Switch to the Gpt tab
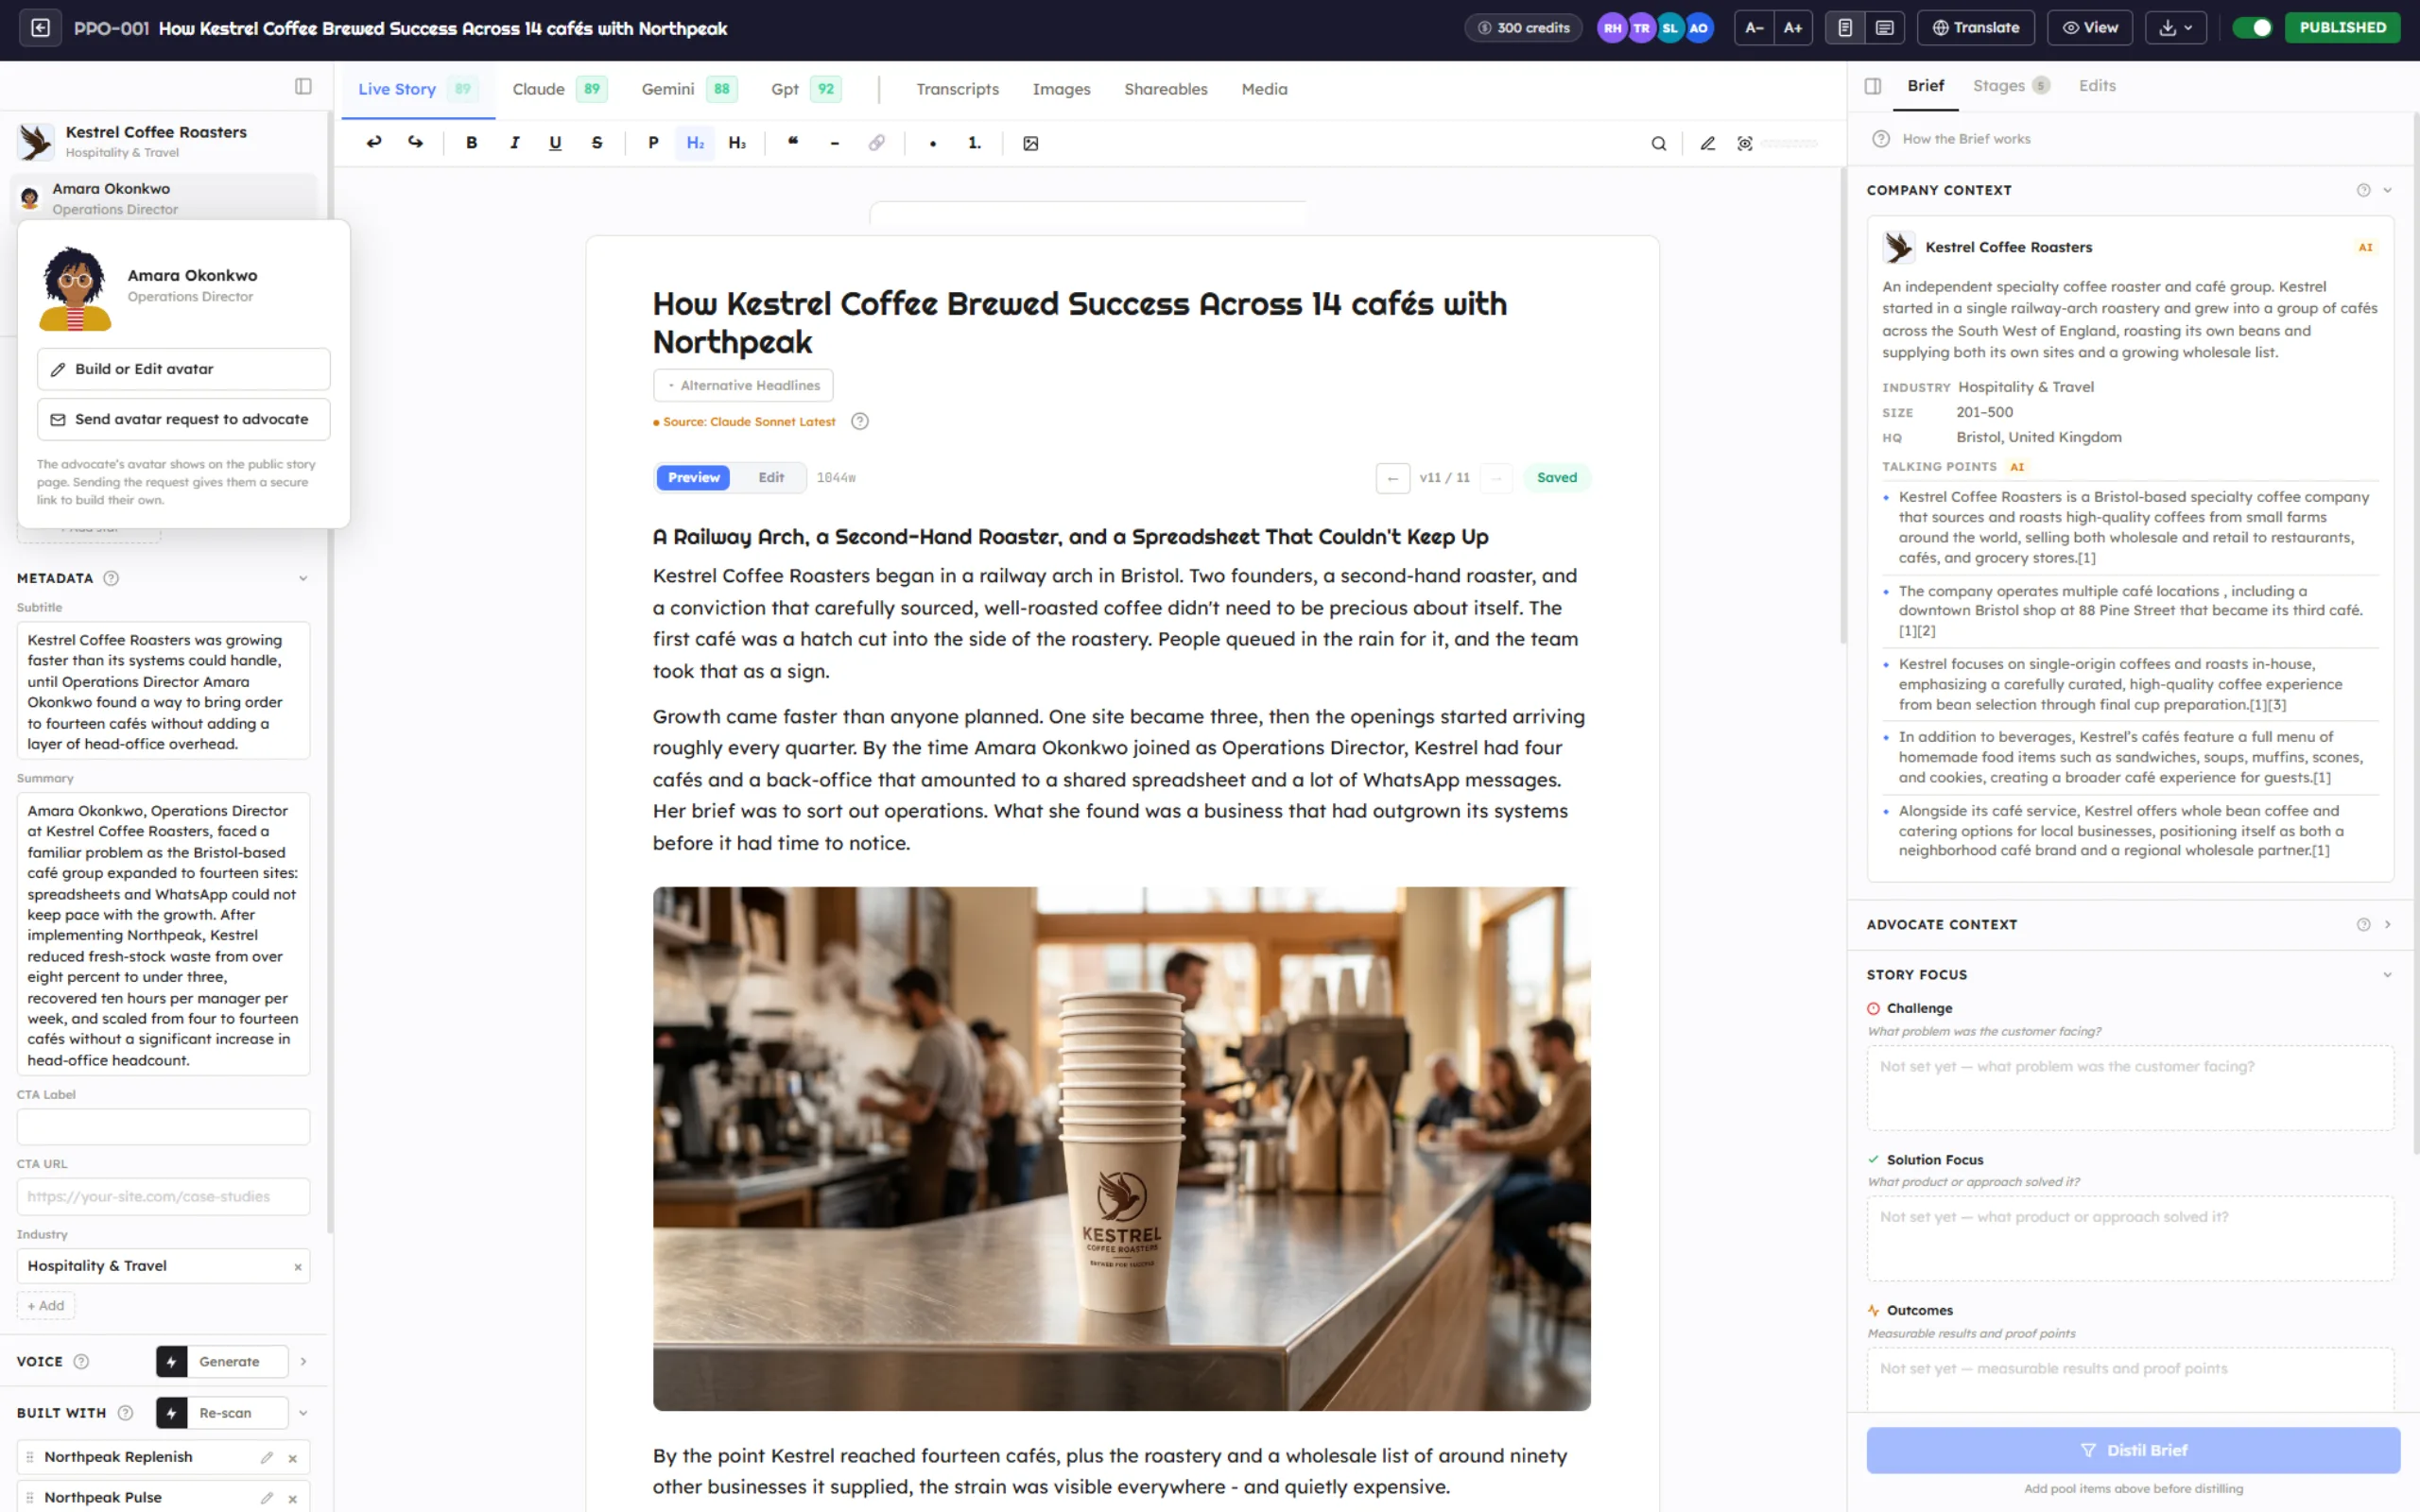The width and height of the screenshot is (2420, 1512). (x=805, y=89)
